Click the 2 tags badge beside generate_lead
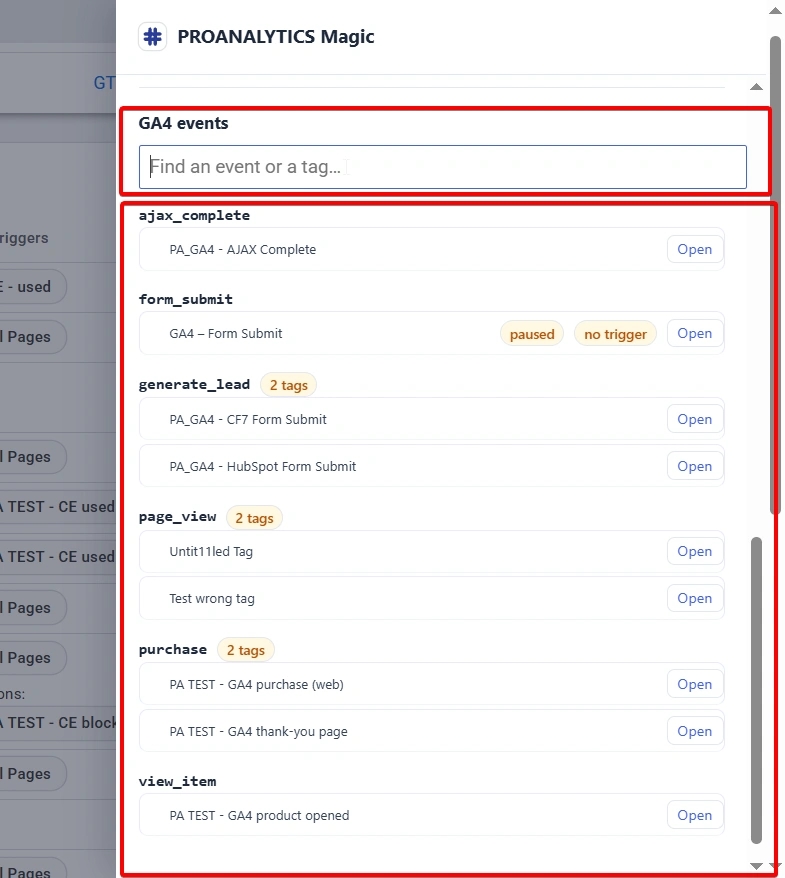Screen dimensions: 785x878 click(288, 385)
